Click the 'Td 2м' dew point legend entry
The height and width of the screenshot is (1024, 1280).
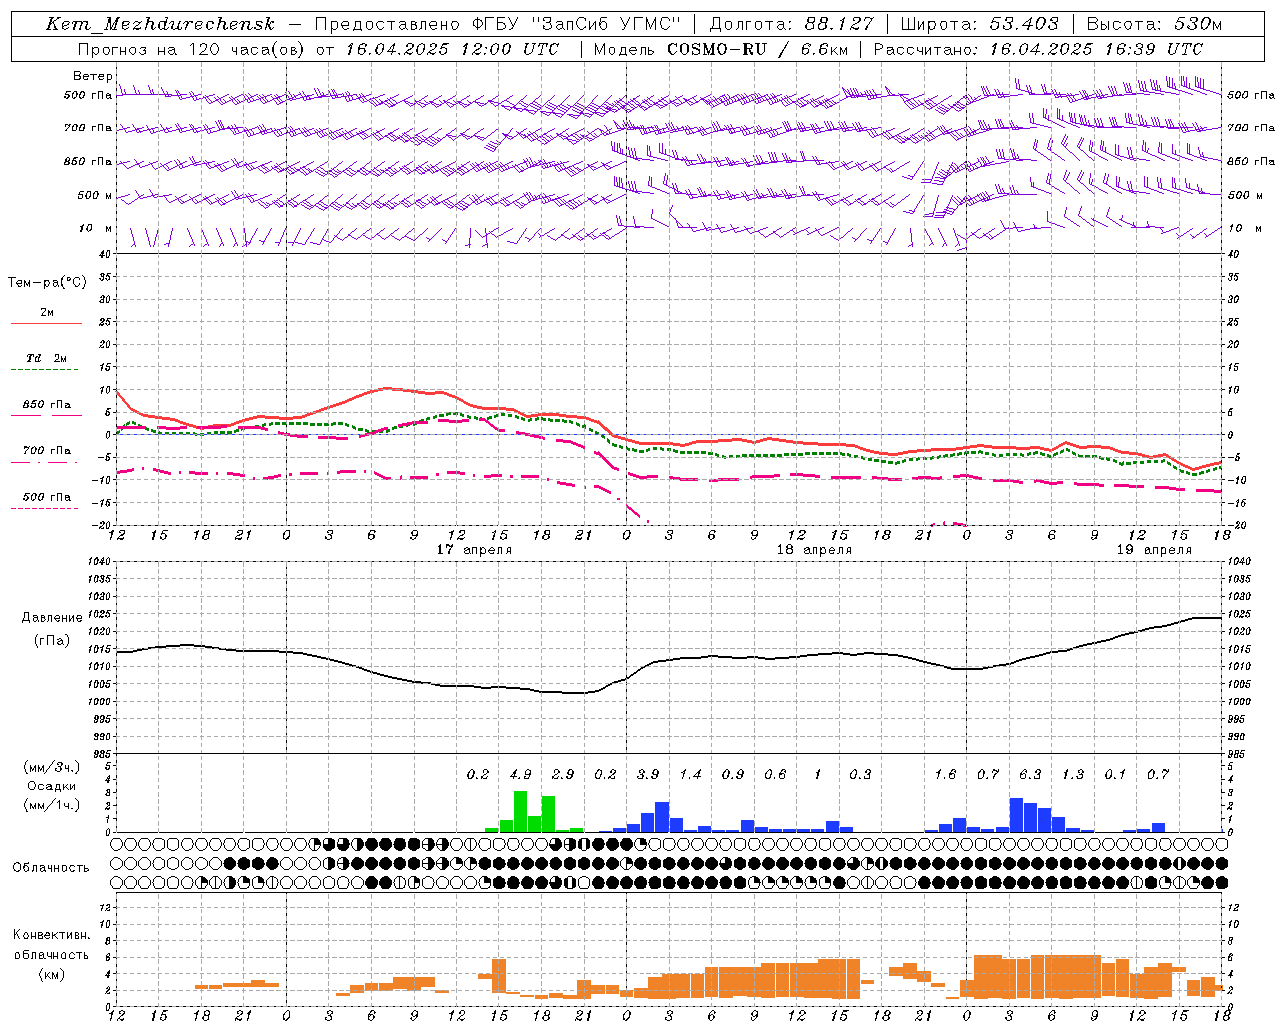(46, 358)
